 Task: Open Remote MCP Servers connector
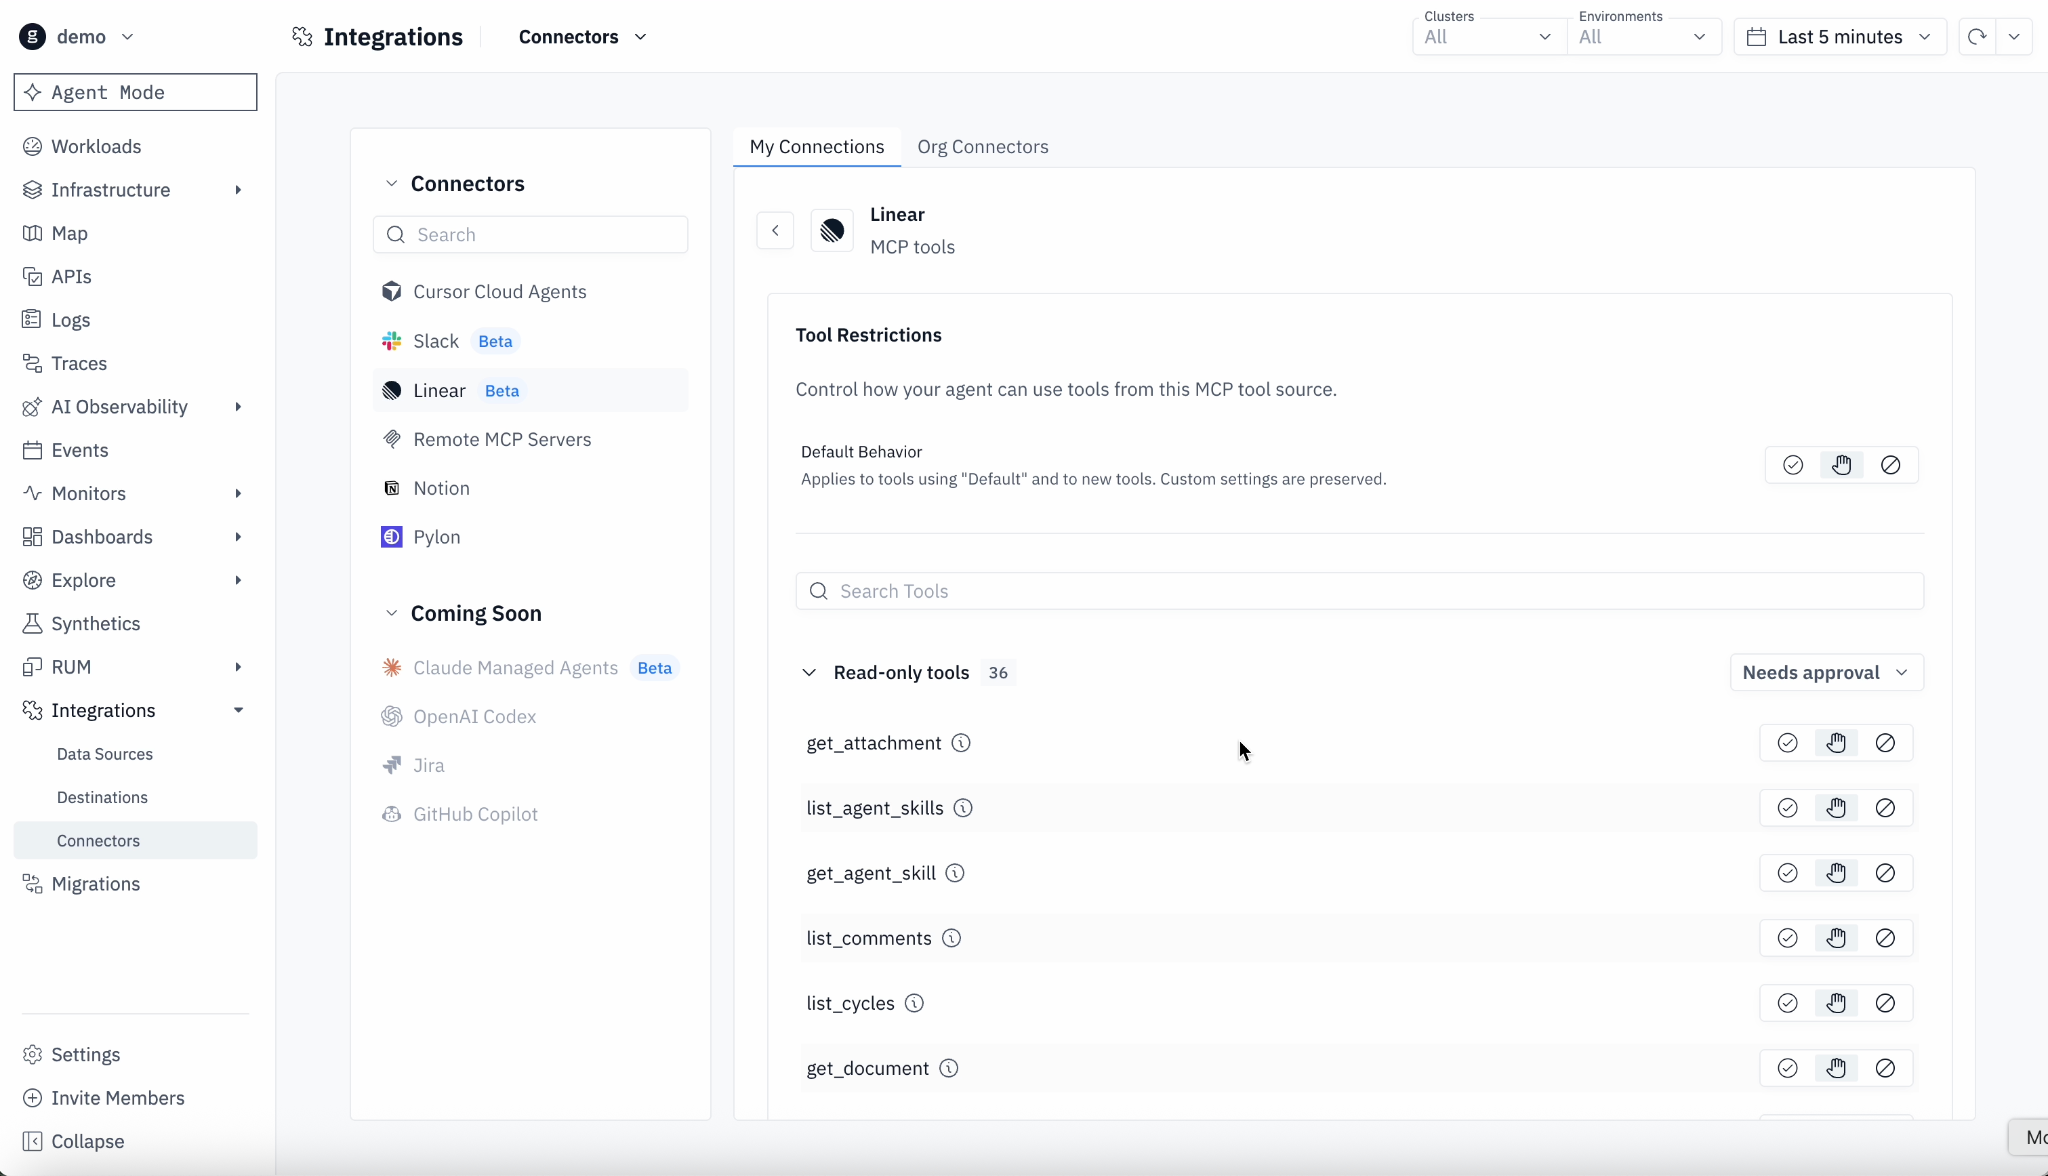point(530,439)
